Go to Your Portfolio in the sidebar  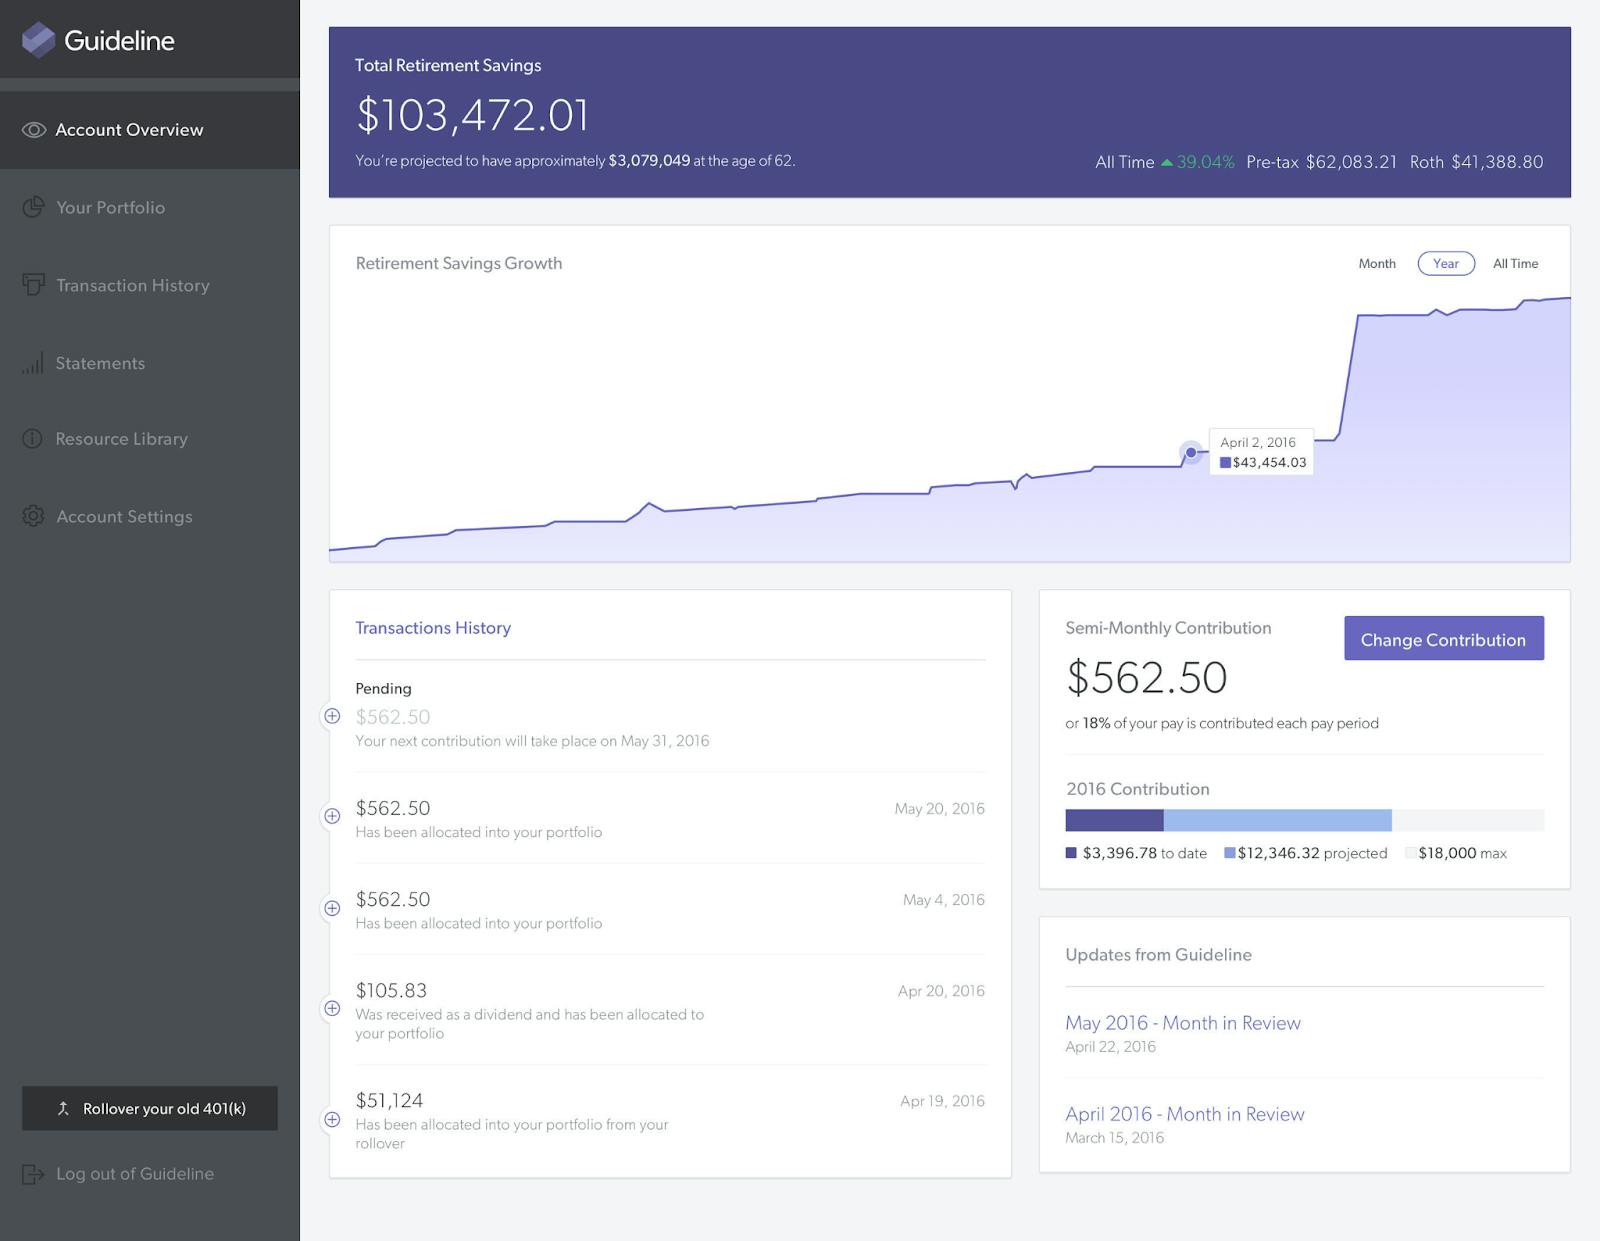click(110, 207)
